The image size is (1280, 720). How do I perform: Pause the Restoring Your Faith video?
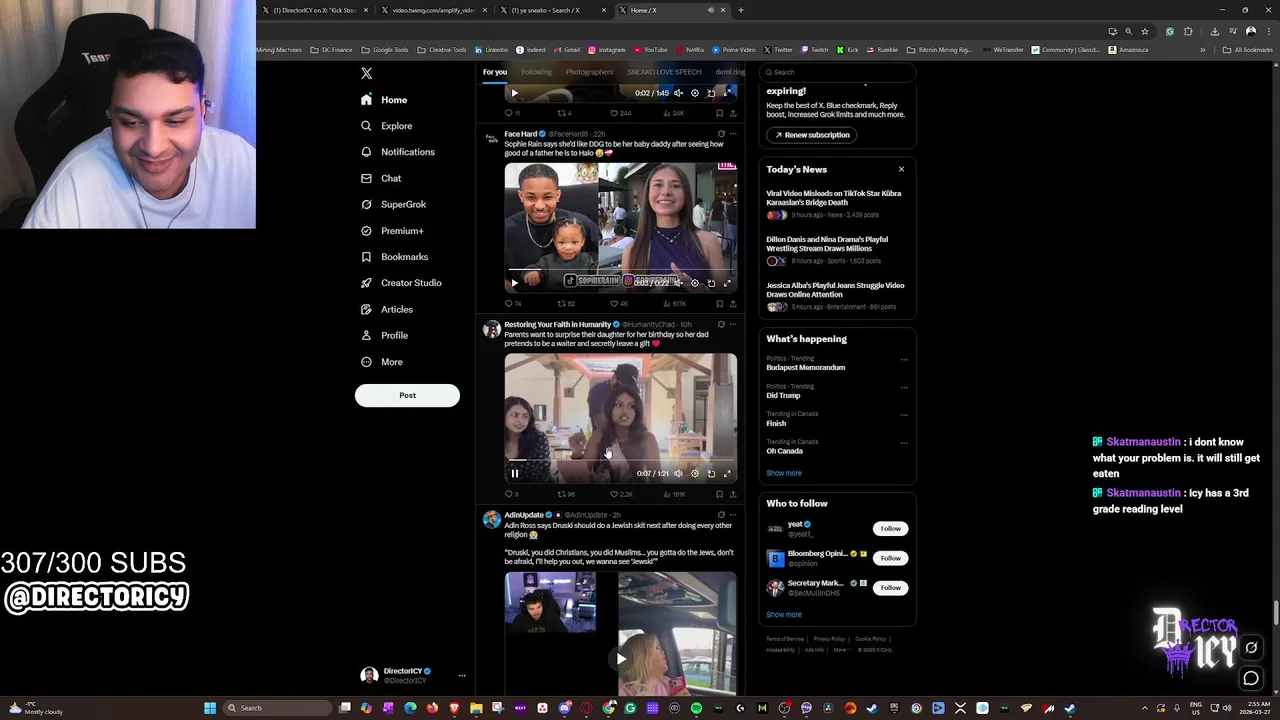515,474
